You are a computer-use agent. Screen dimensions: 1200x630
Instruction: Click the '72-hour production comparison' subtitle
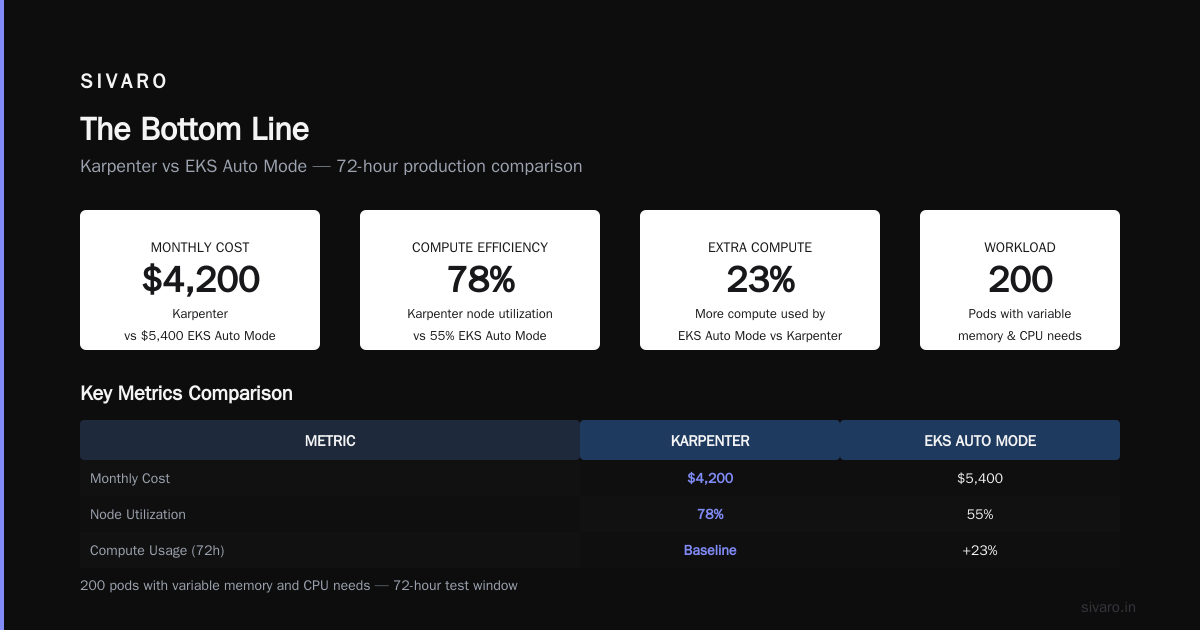tap(459, 166)
